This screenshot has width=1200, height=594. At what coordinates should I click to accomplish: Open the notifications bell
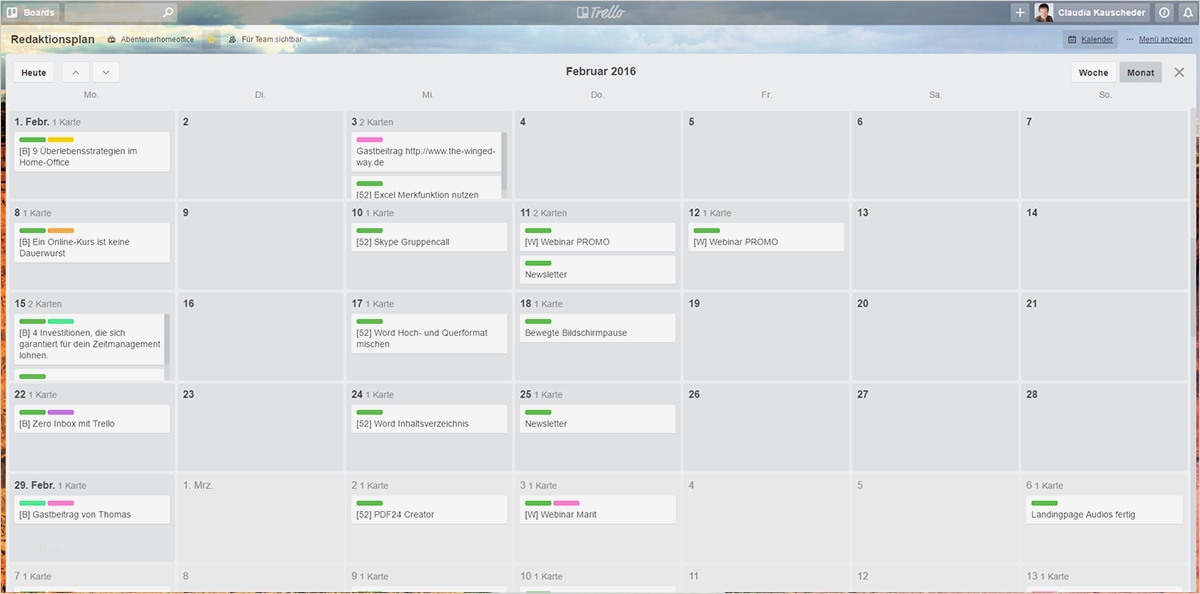coord(1187,13)
